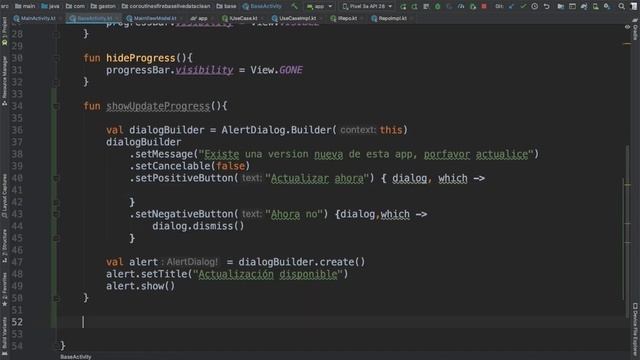Viewport: 640px width, 360px height.
Task: Click the rightmost toolbar icon after Search
Action: click(634, 6)
